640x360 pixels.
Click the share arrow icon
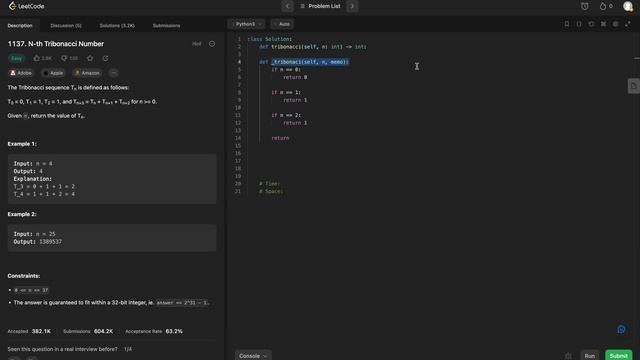pos(106,58)
